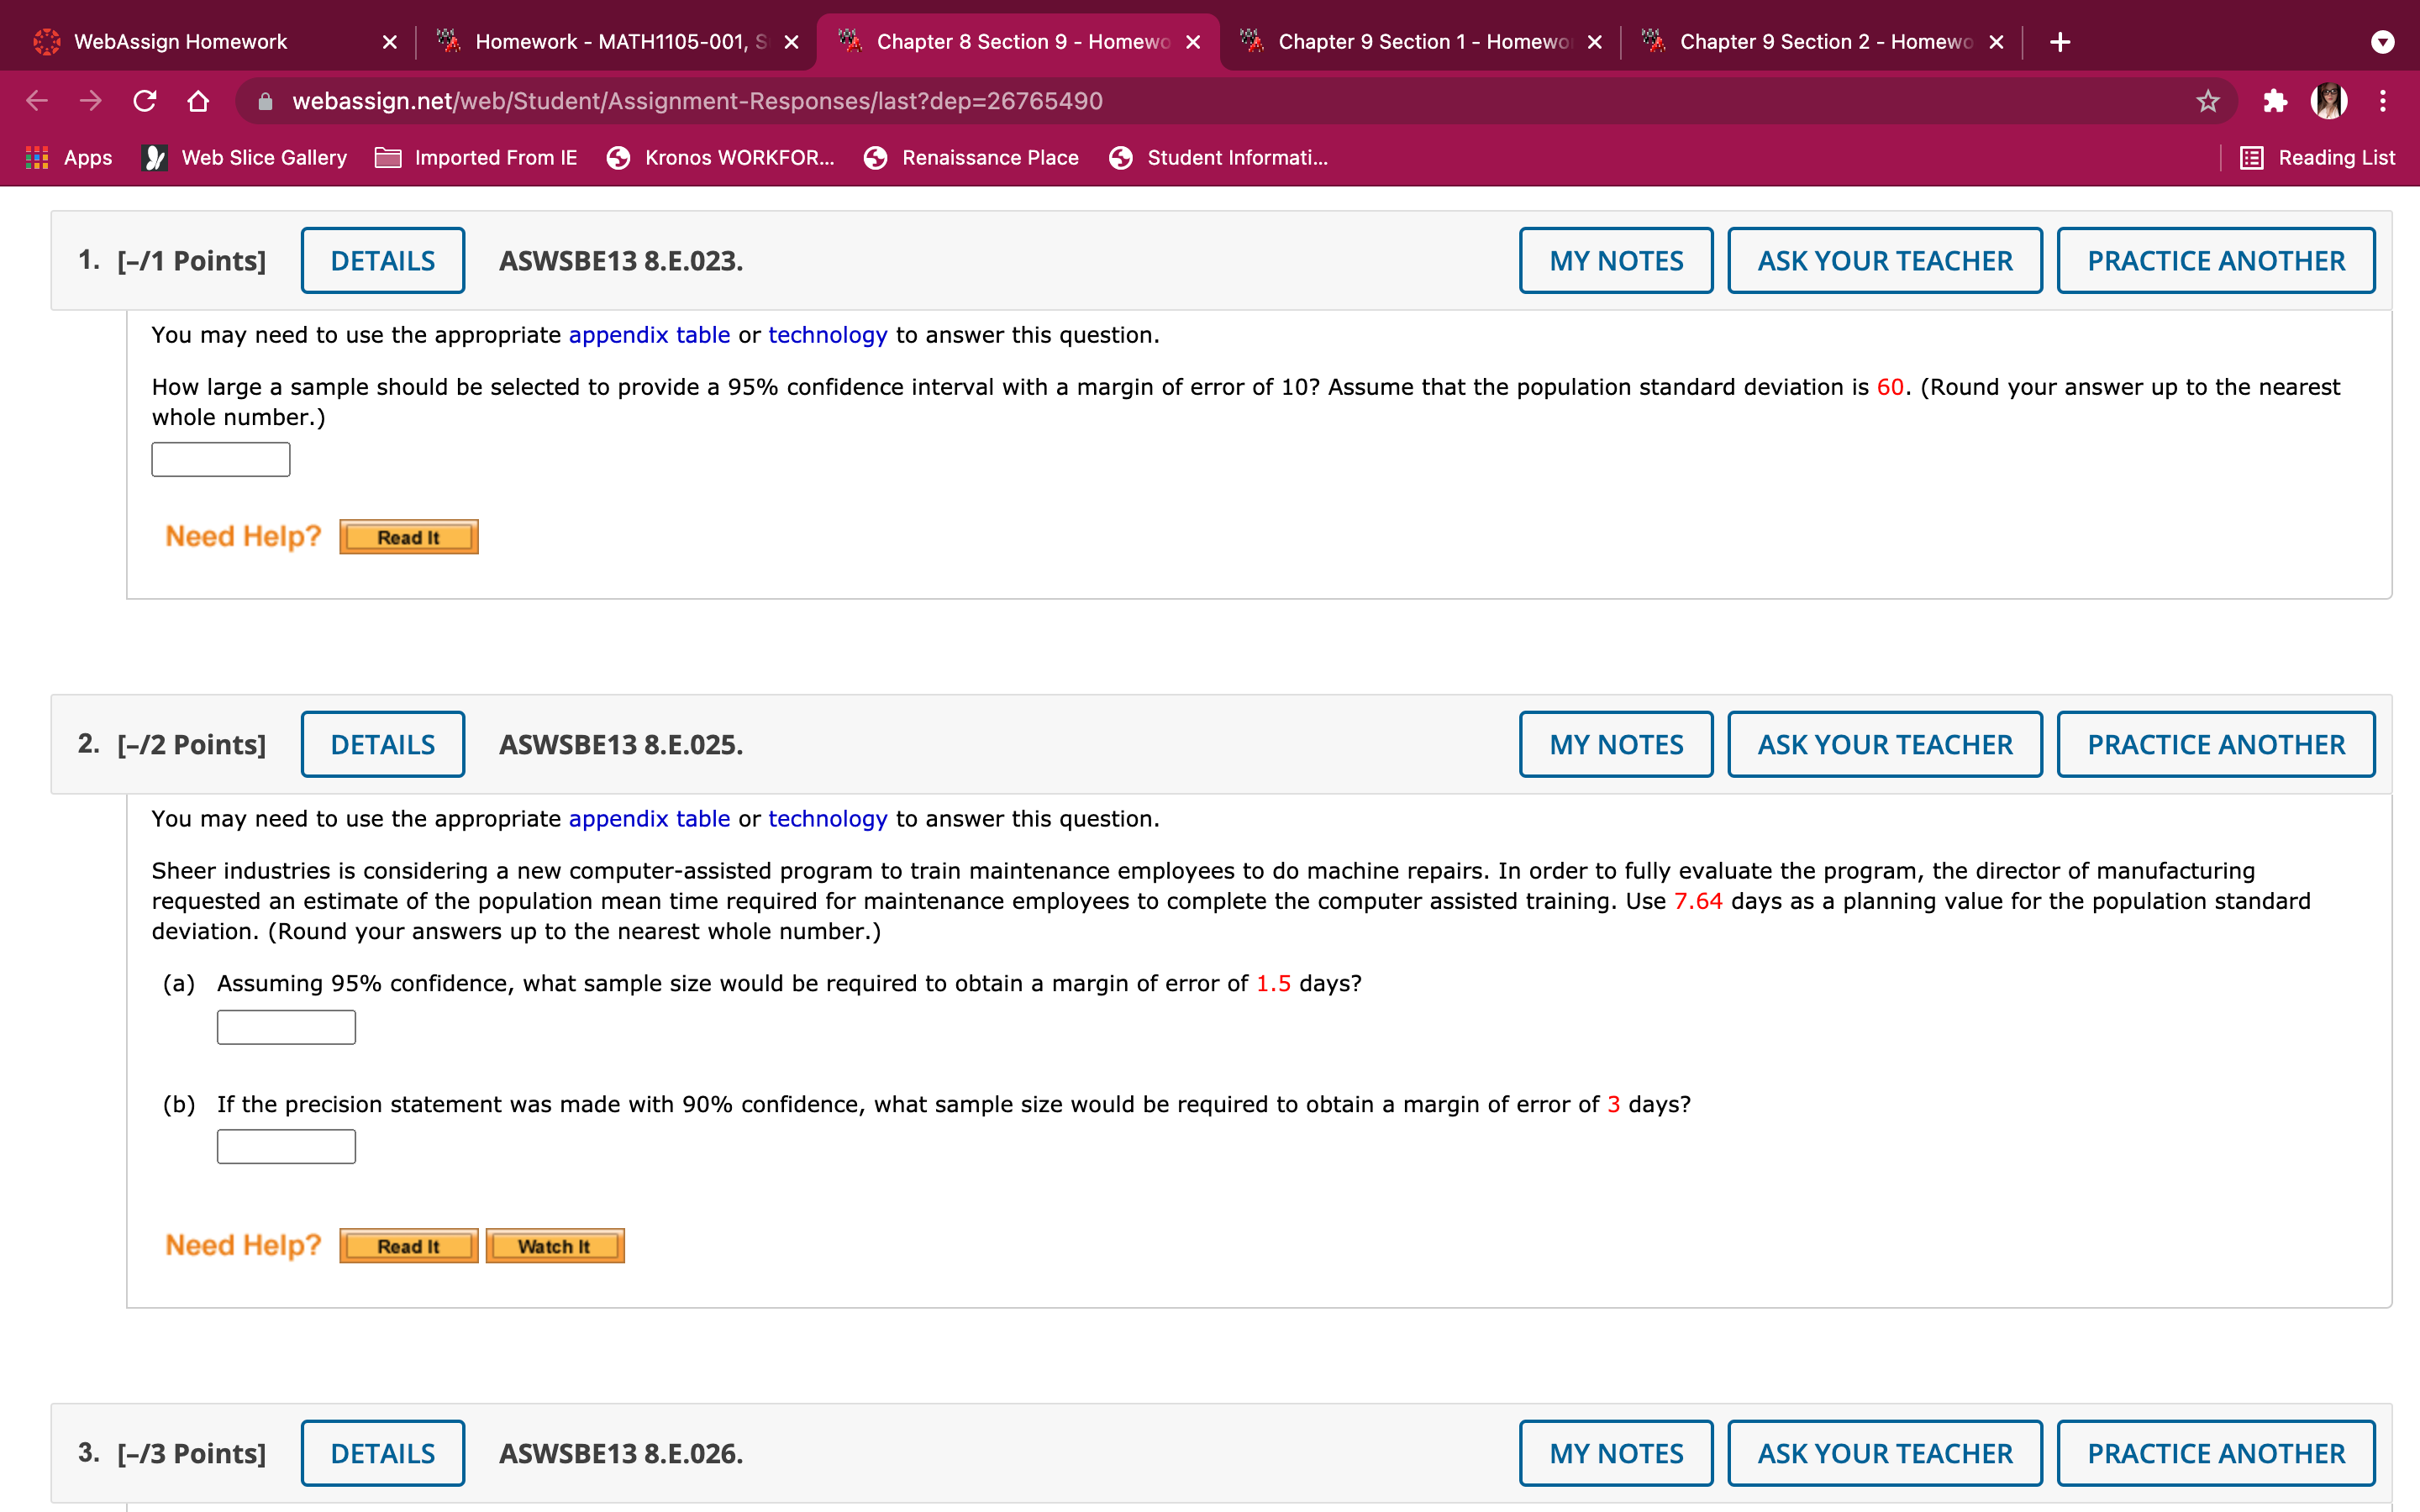Open the Chrome profile avatar
This screenshot has height=1512, width=2420.
coord(2329,101)
